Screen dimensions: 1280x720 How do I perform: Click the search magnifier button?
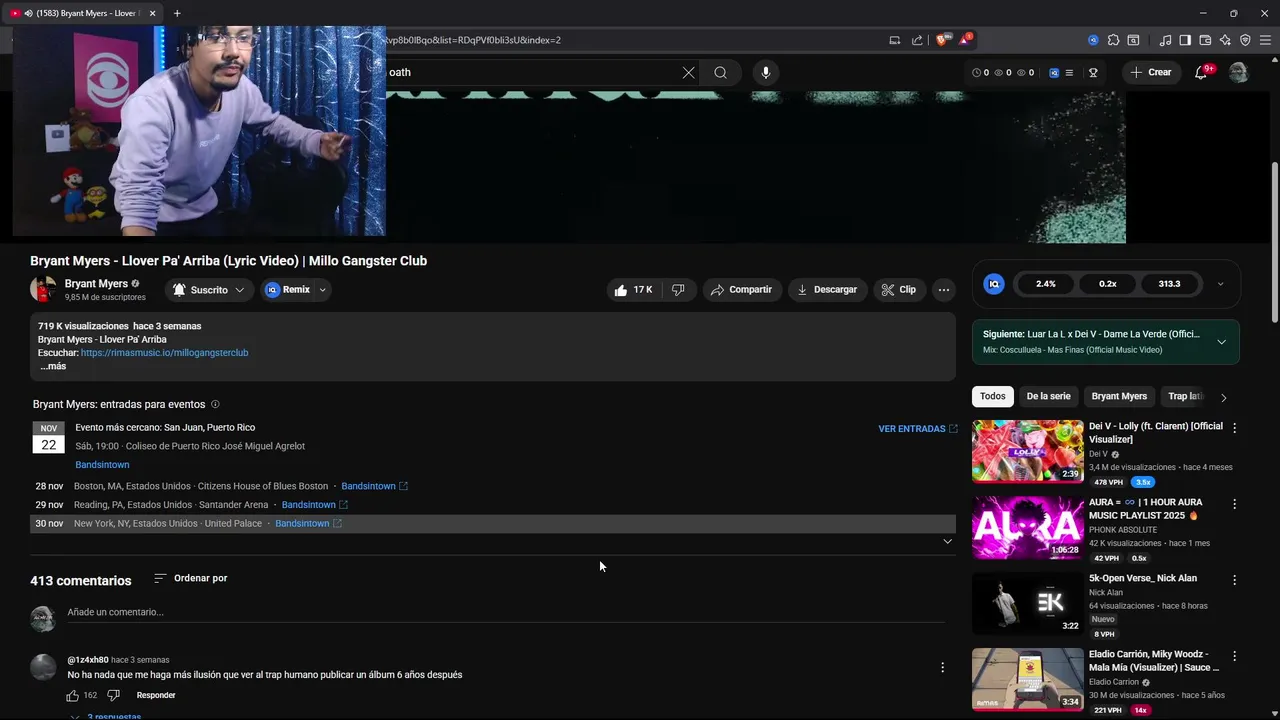(x=720, y=72)
